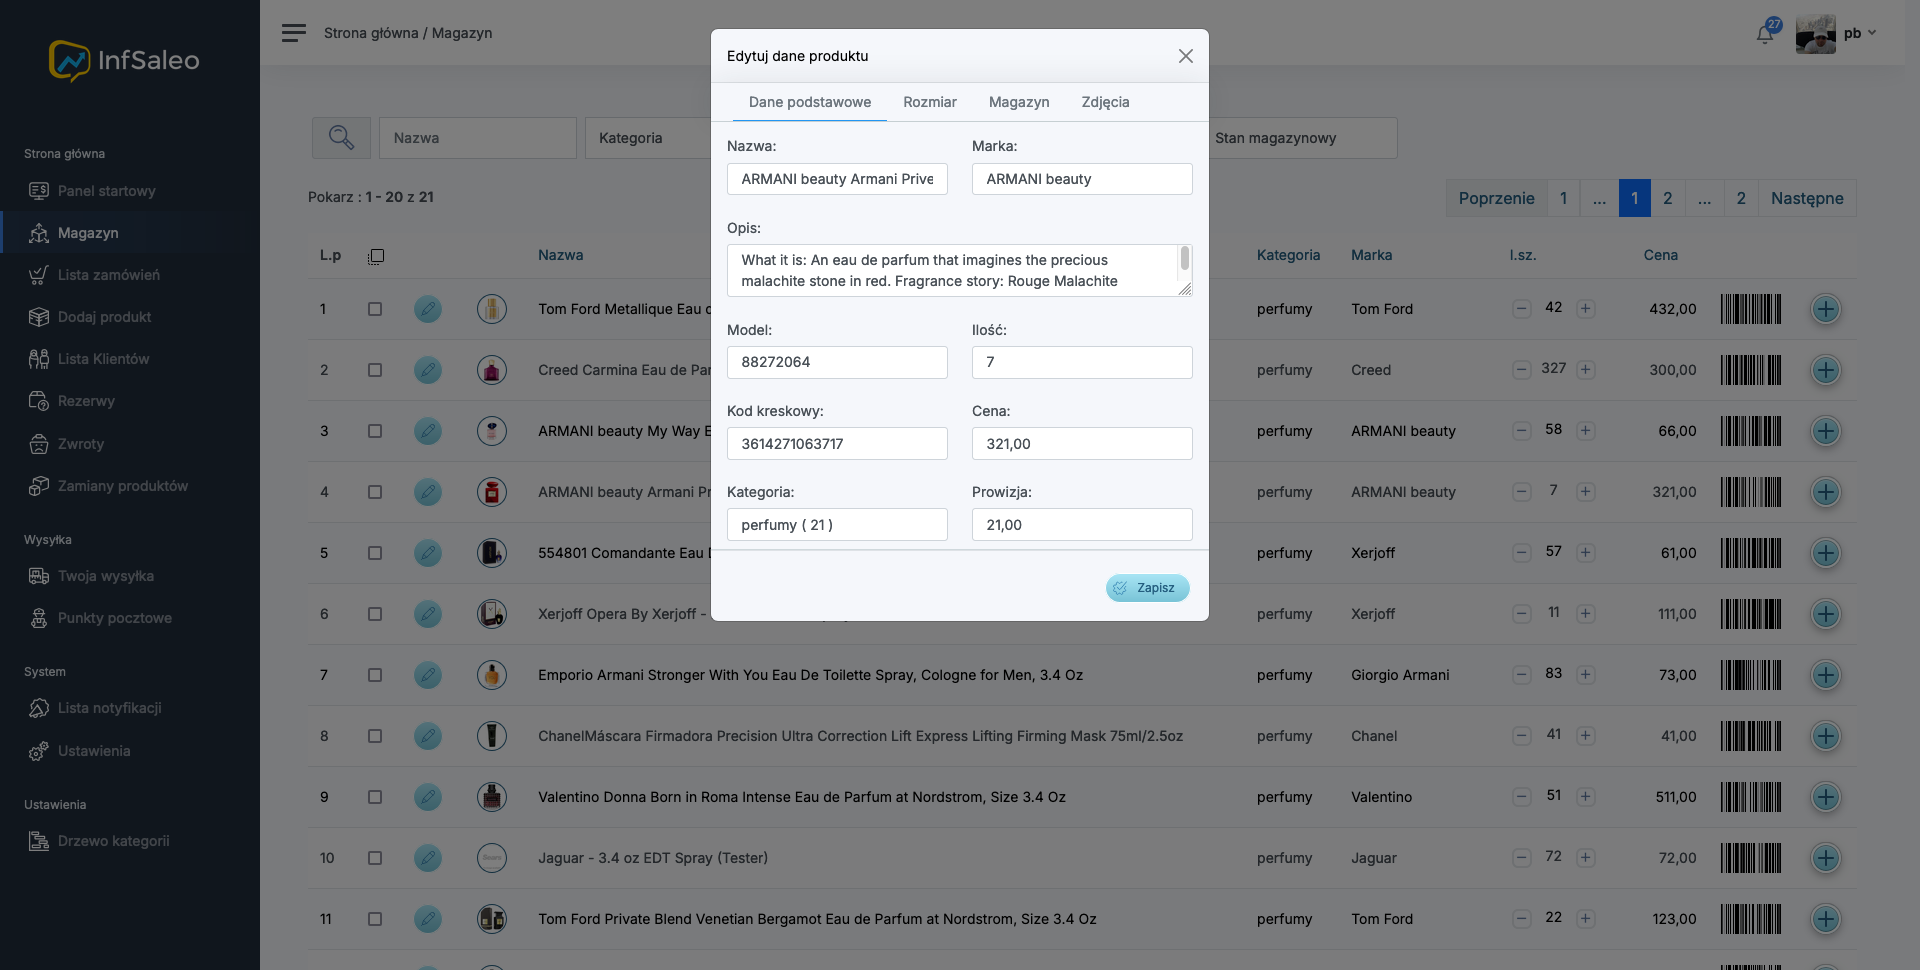Click the Stan magazynowy filter field
This screenshot has width=1920, height=970.
tap(1303, 138)
